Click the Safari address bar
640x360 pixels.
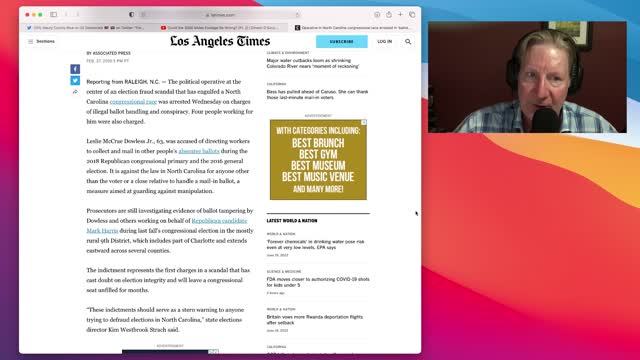(220, 15)
